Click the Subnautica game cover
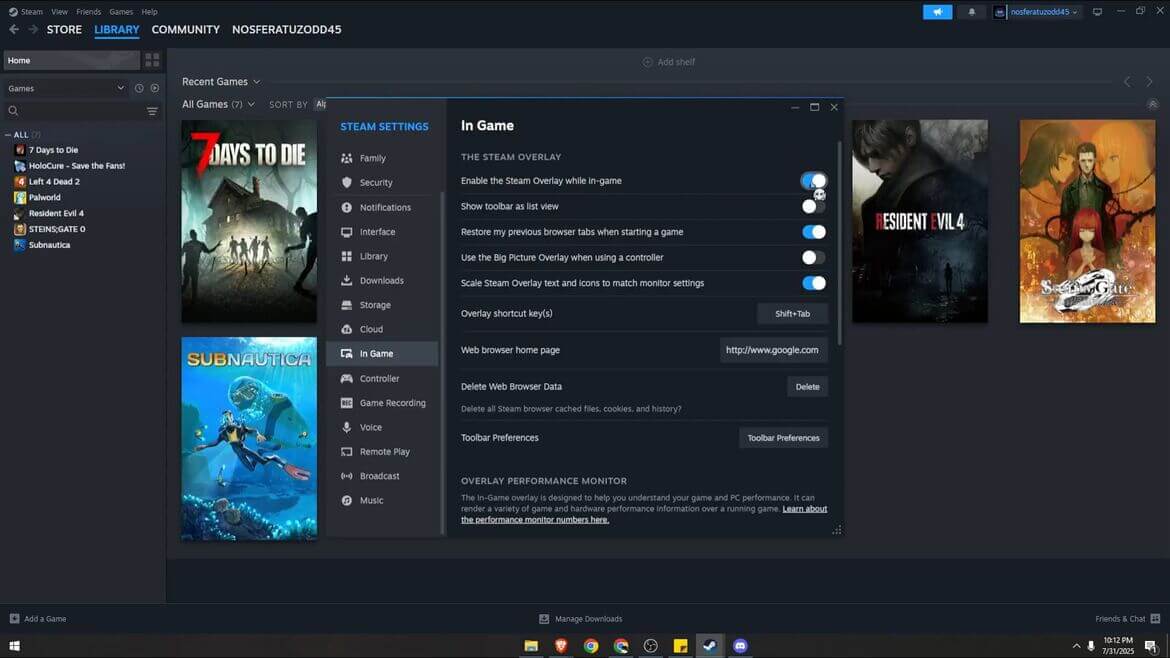Image resolution: width=1170 pixels, height=658 pixels. click(249, 439)
